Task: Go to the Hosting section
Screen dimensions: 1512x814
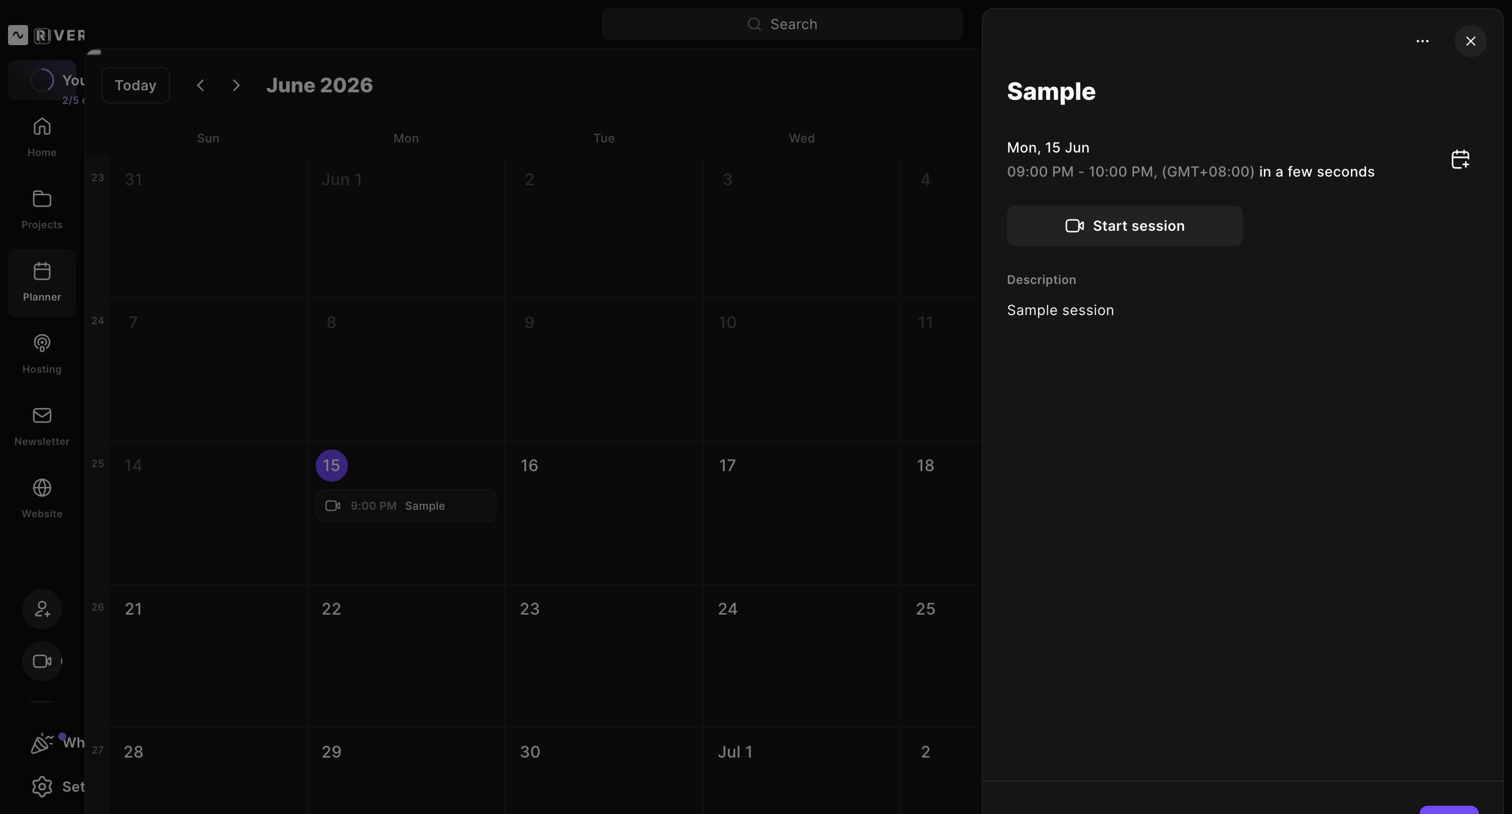Action: (x=42, y=355)
